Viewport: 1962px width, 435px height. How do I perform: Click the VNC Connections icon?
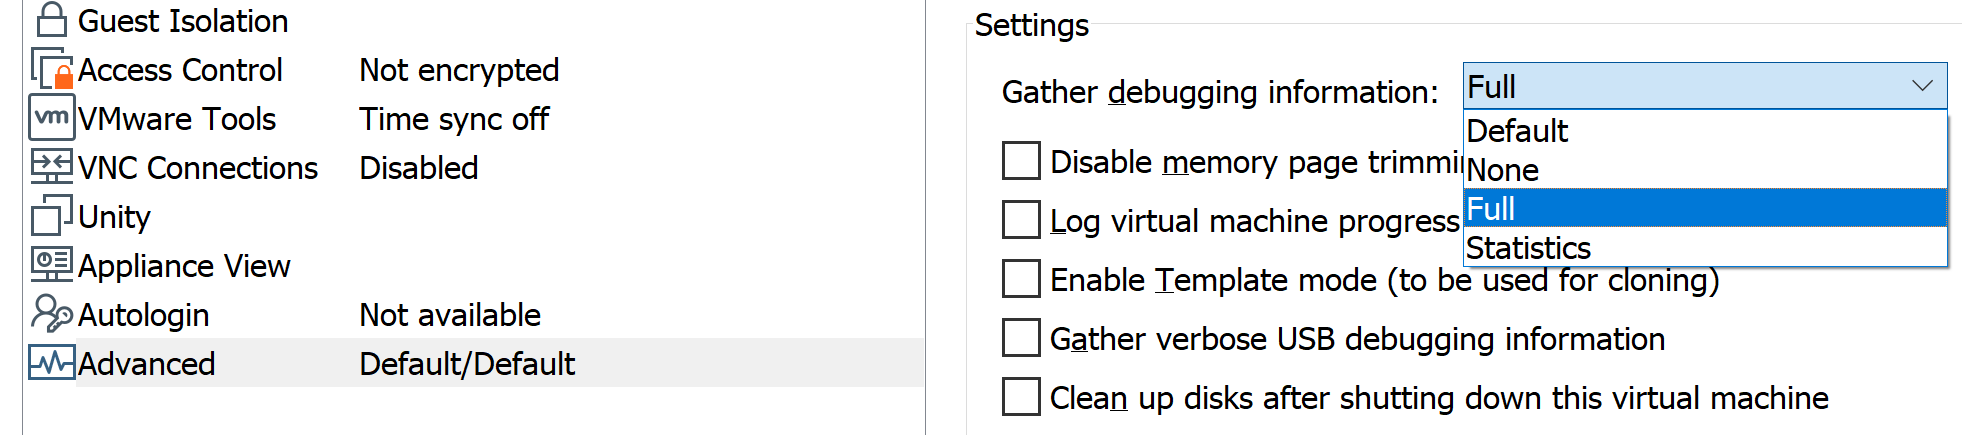click(x=52, y=167)
